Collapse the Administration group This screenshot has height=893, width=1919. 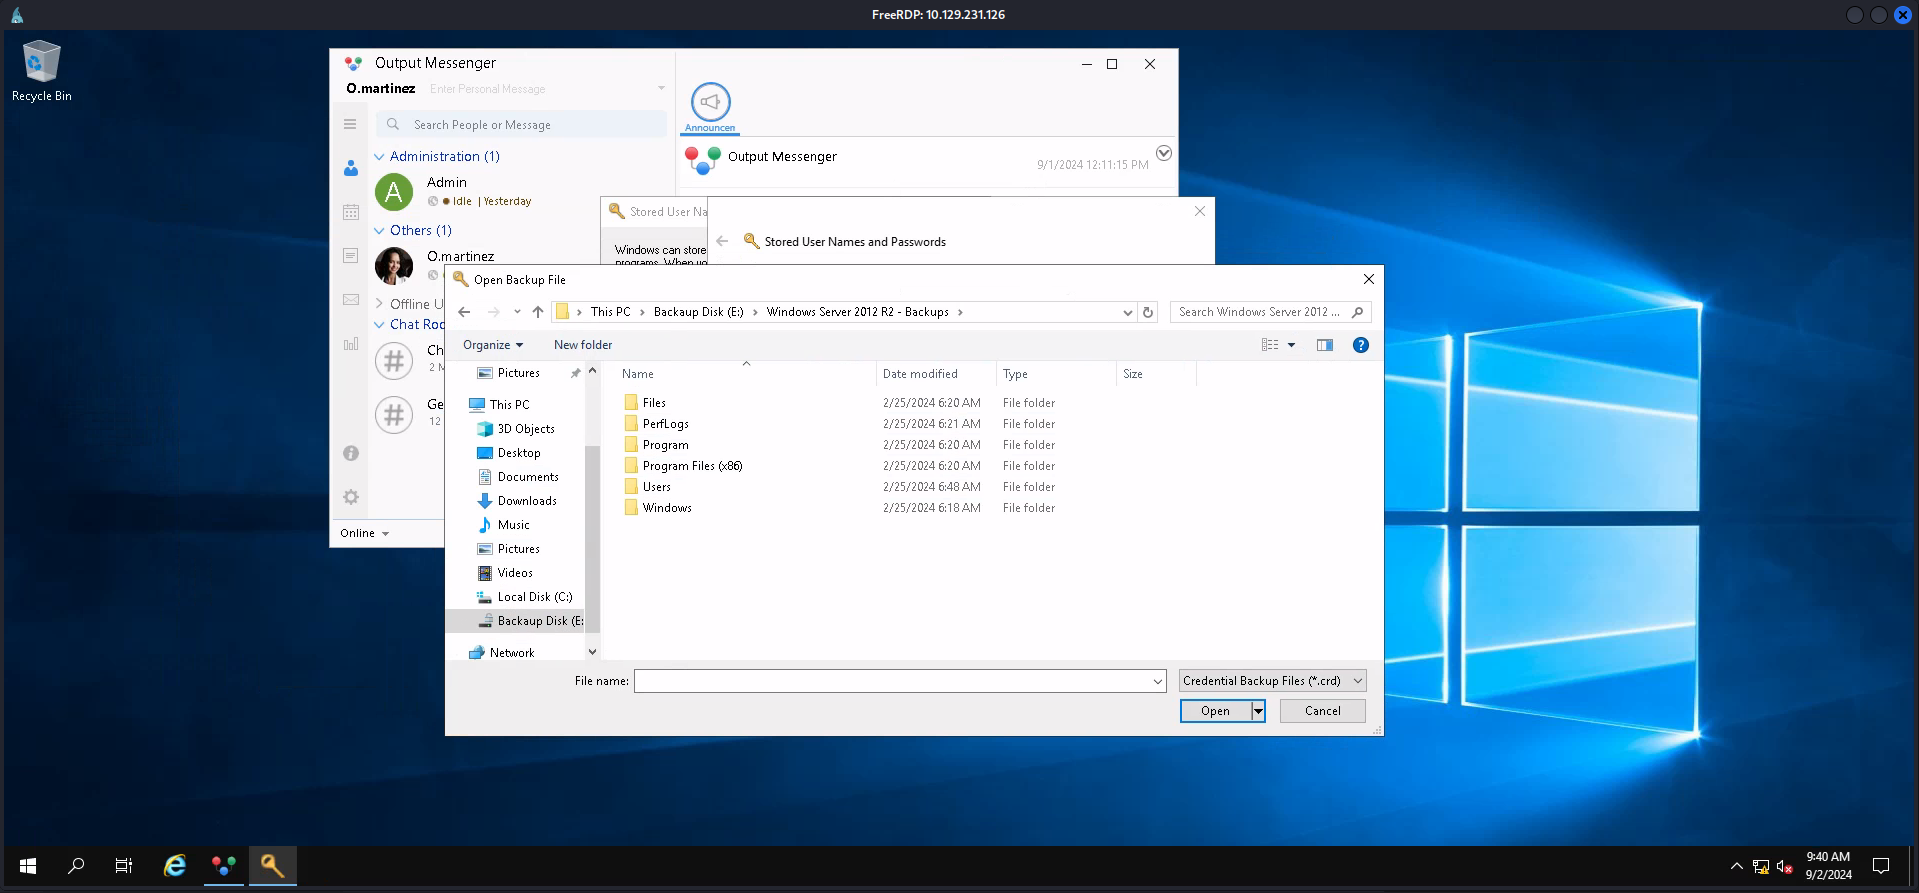click(x=379, y=157)
